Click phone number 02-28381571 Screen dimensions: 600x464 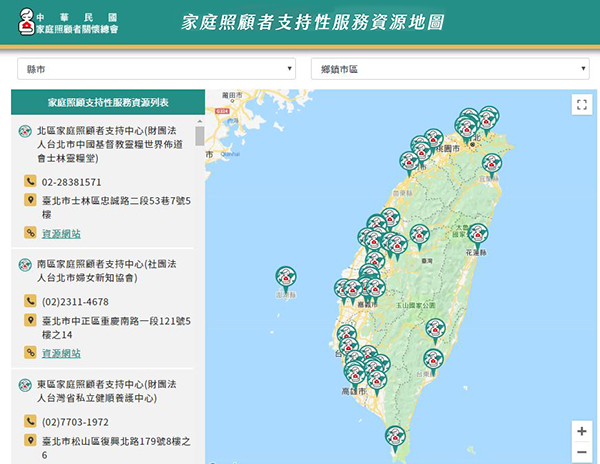click(x=71, y=182)
